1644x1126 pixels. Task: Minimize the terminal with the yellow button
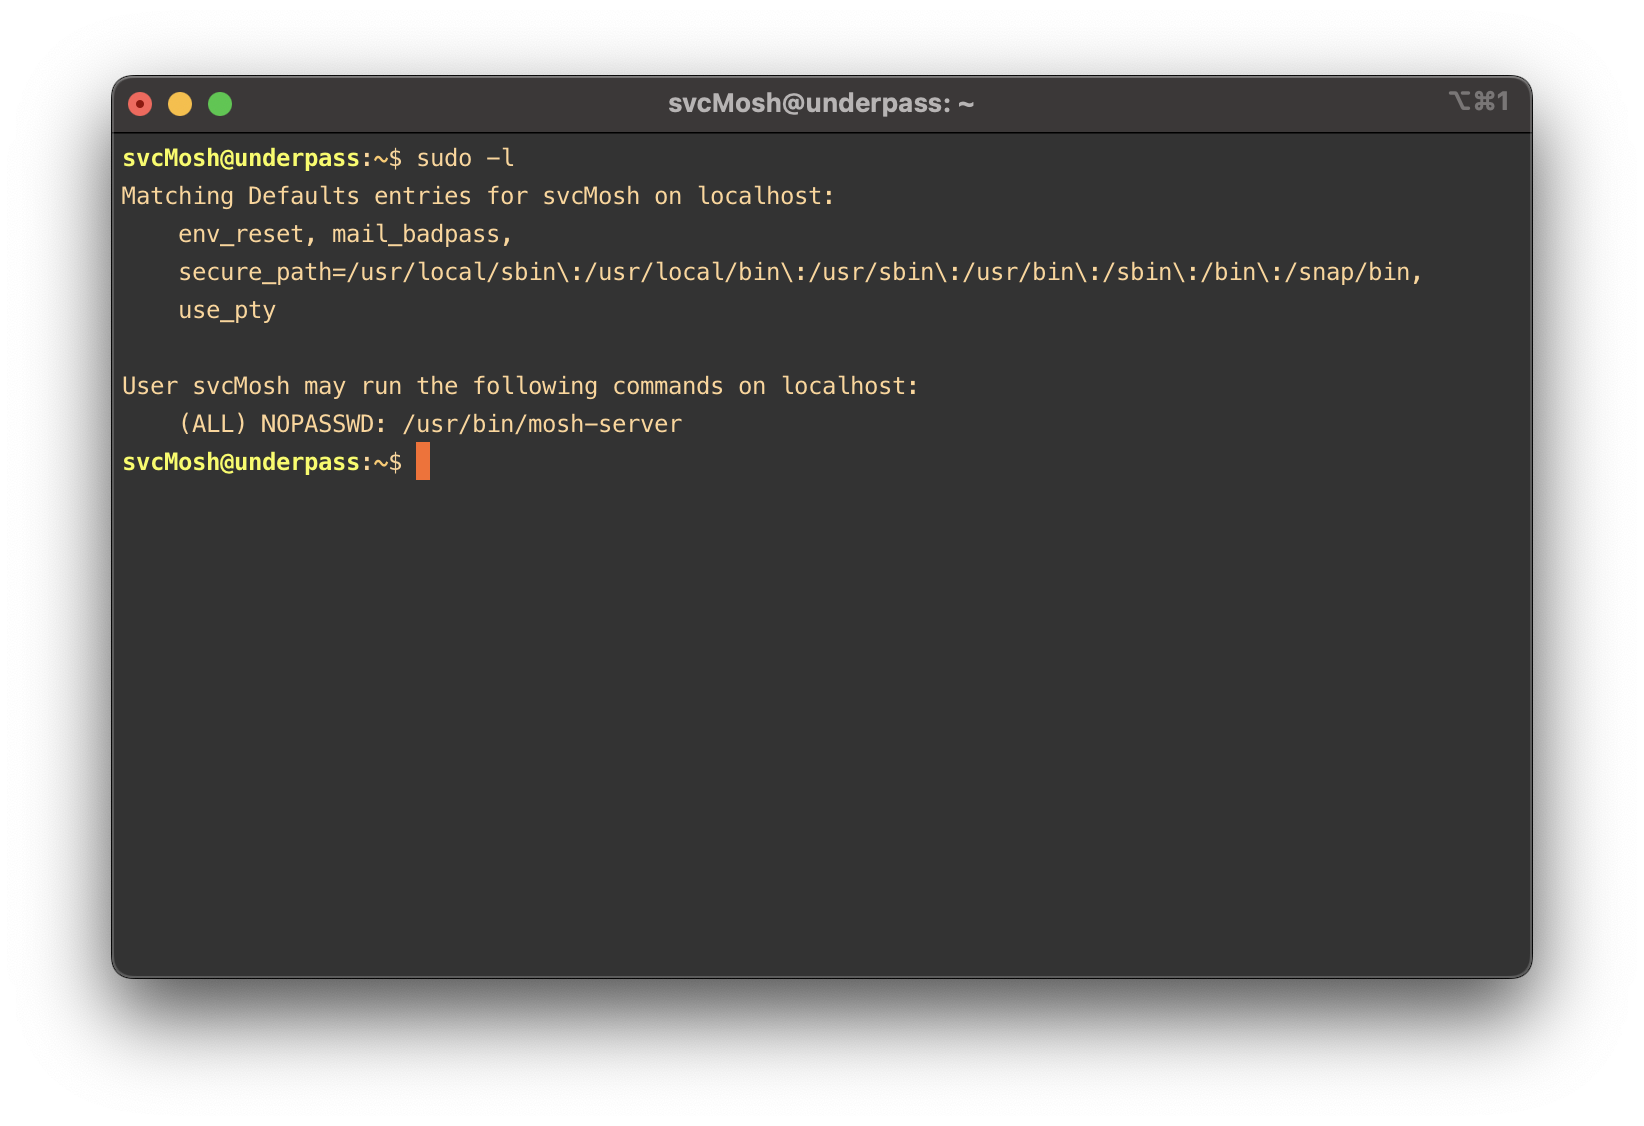click(x=180, y=104)
